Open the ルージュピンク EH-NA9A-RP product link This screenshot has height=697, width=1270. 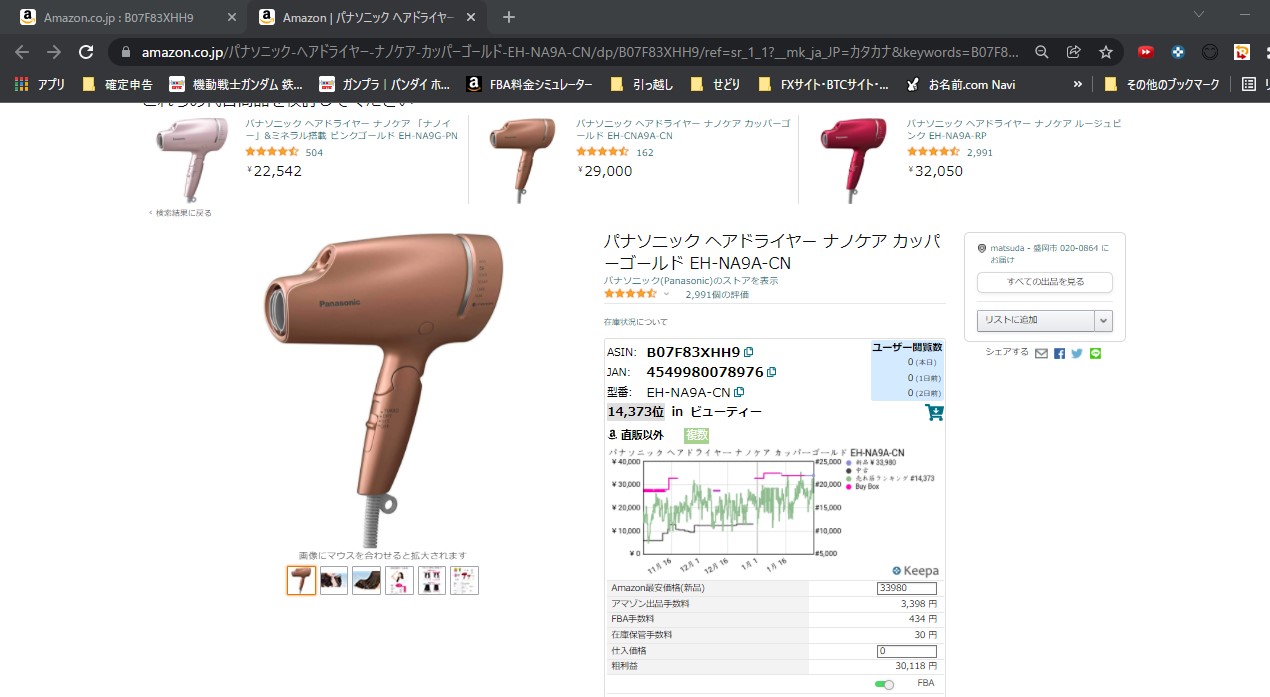click(1014, 129)
